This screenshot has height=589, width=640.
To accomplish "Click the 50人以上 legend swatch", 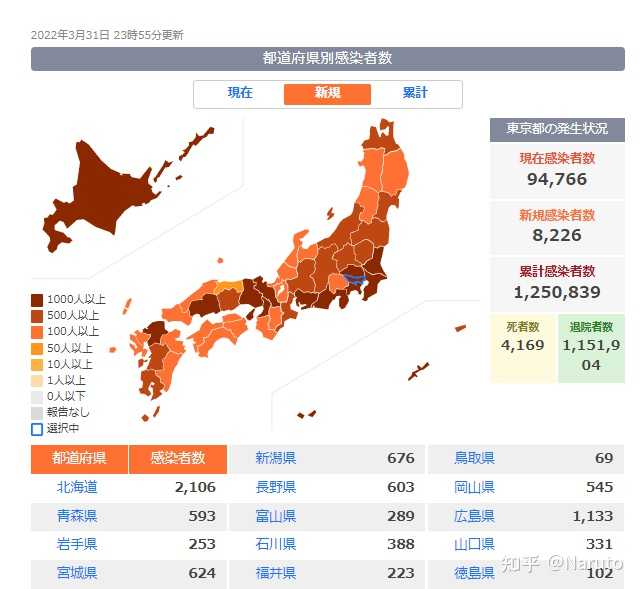I will (x=37, y=349).
